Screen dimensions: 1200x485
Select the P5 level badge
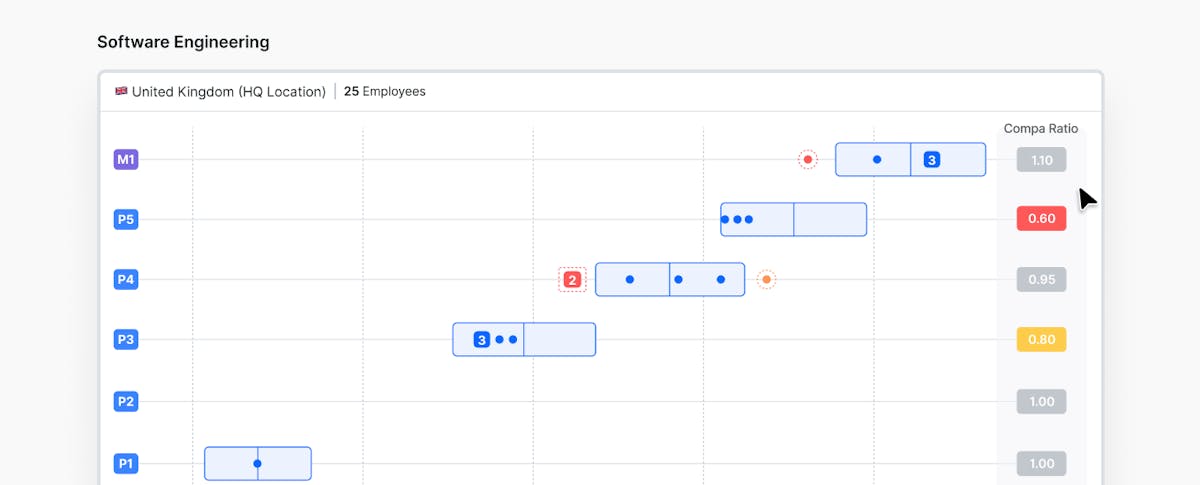coord(126,219)
